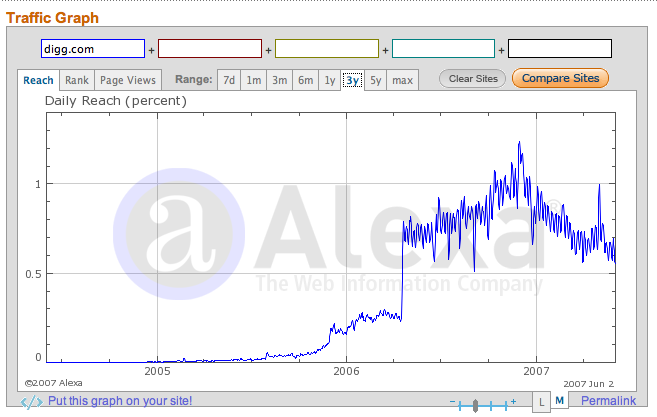Choose the L graph size button
This screenshot has height=417, width=657.
tap(541, 402)
